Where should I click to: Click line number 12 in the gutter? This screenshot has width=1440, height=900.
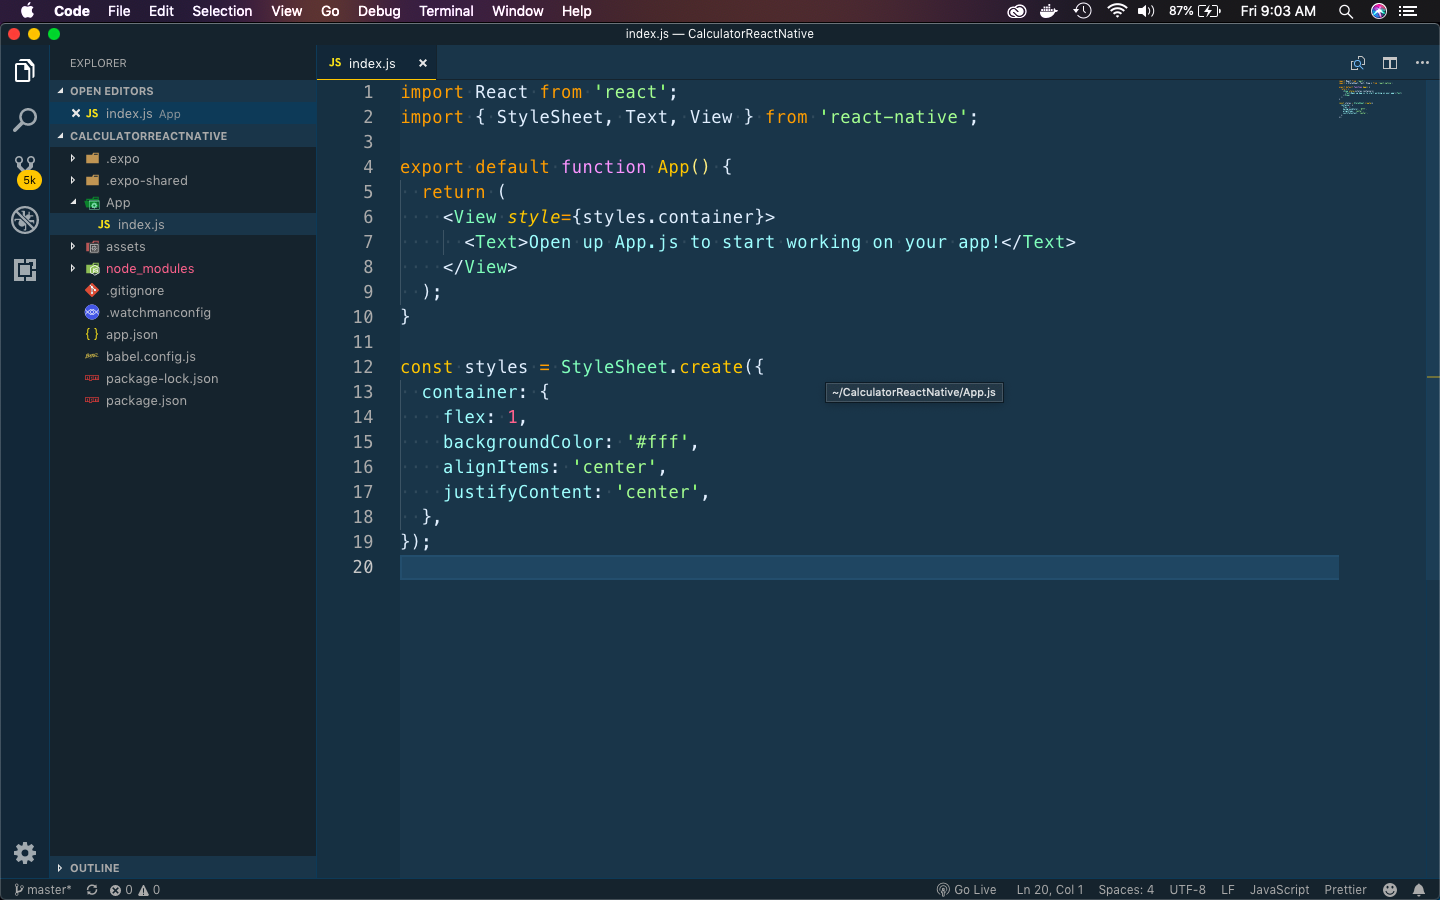363,367
